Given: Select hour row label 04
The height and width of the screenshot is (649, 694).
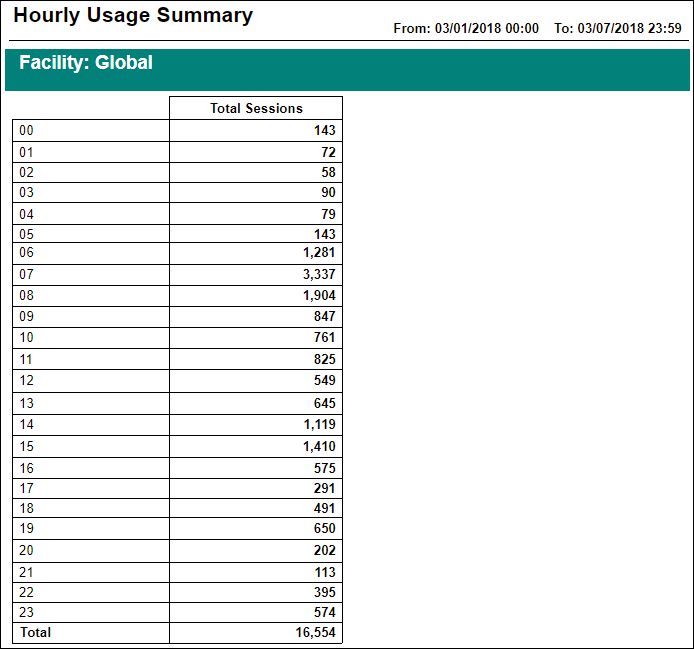Looking at the screenshot, I should [x=27, y=214].
